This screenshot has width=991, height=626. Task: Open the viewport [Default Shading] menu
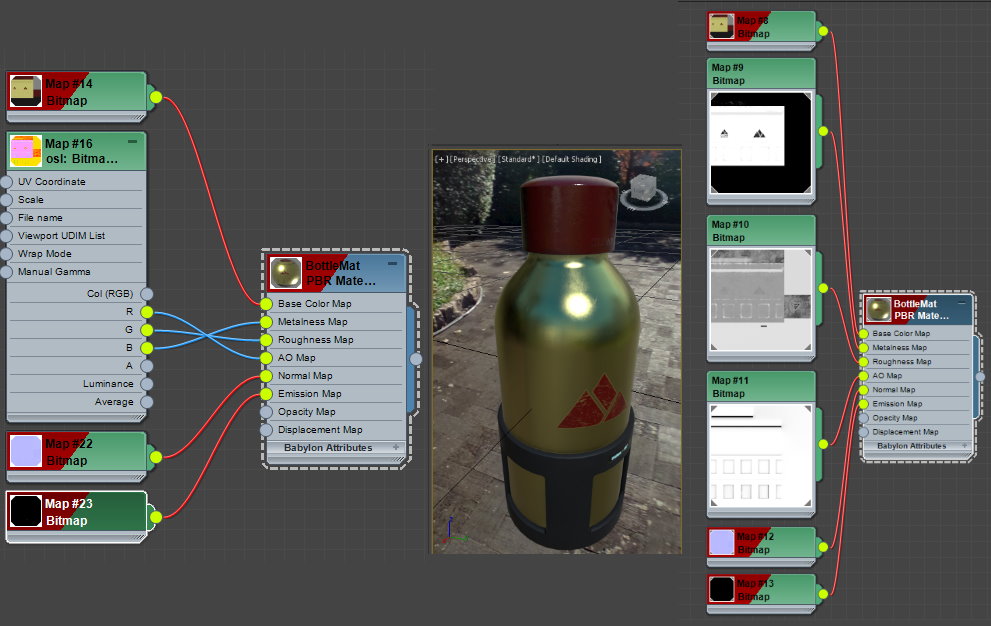(571, 159)
